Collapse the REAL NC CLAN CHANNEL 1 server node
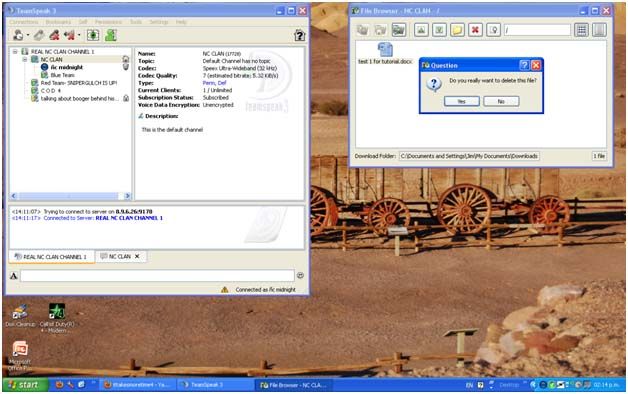The image size is (628, 394). 15,52
